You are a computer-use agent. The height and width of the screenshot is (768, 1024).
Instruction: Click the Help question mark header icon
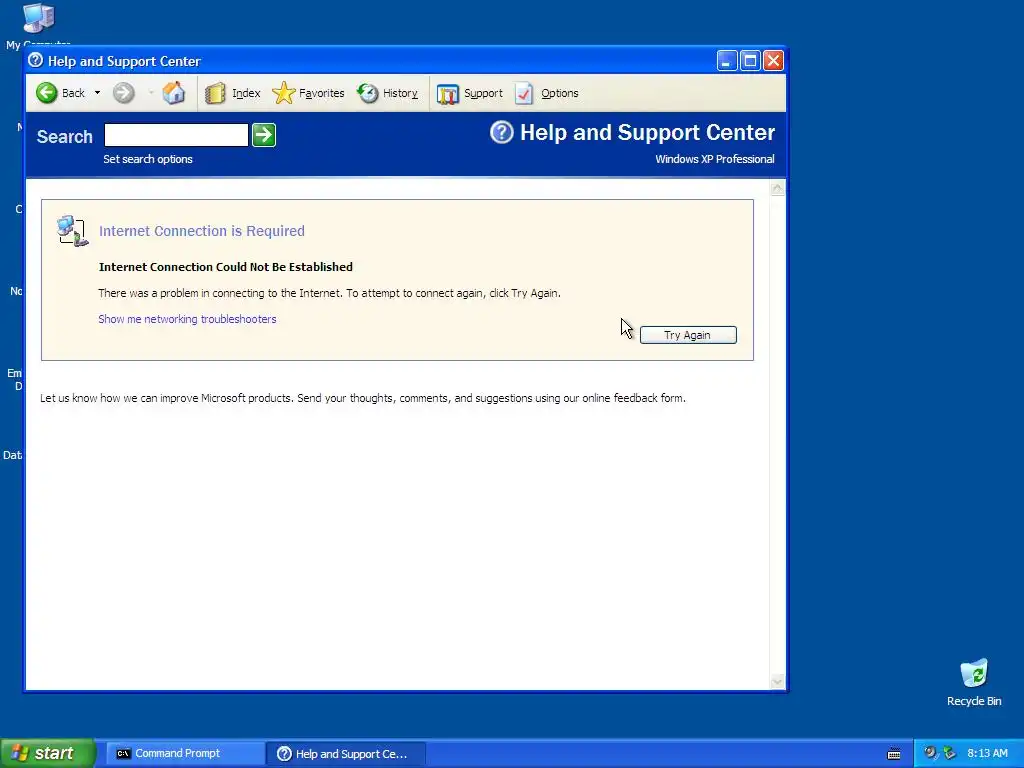[x=502, y=133]
